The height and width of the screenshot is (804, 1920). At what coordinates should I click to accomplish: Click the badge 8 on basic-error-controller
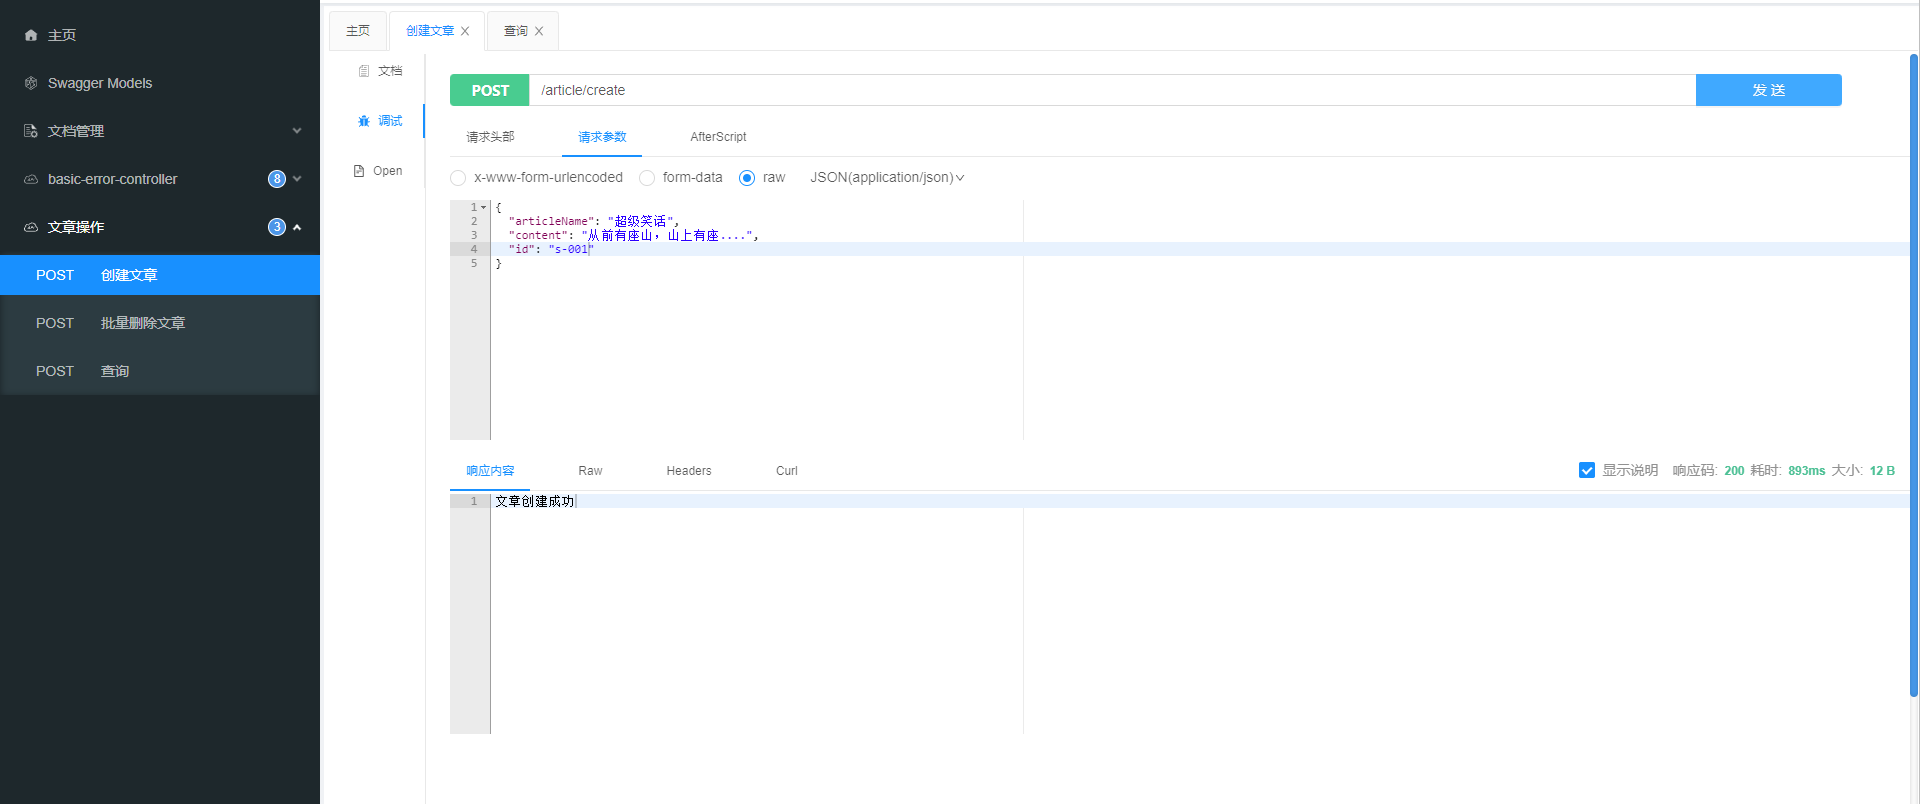(277, 179)
